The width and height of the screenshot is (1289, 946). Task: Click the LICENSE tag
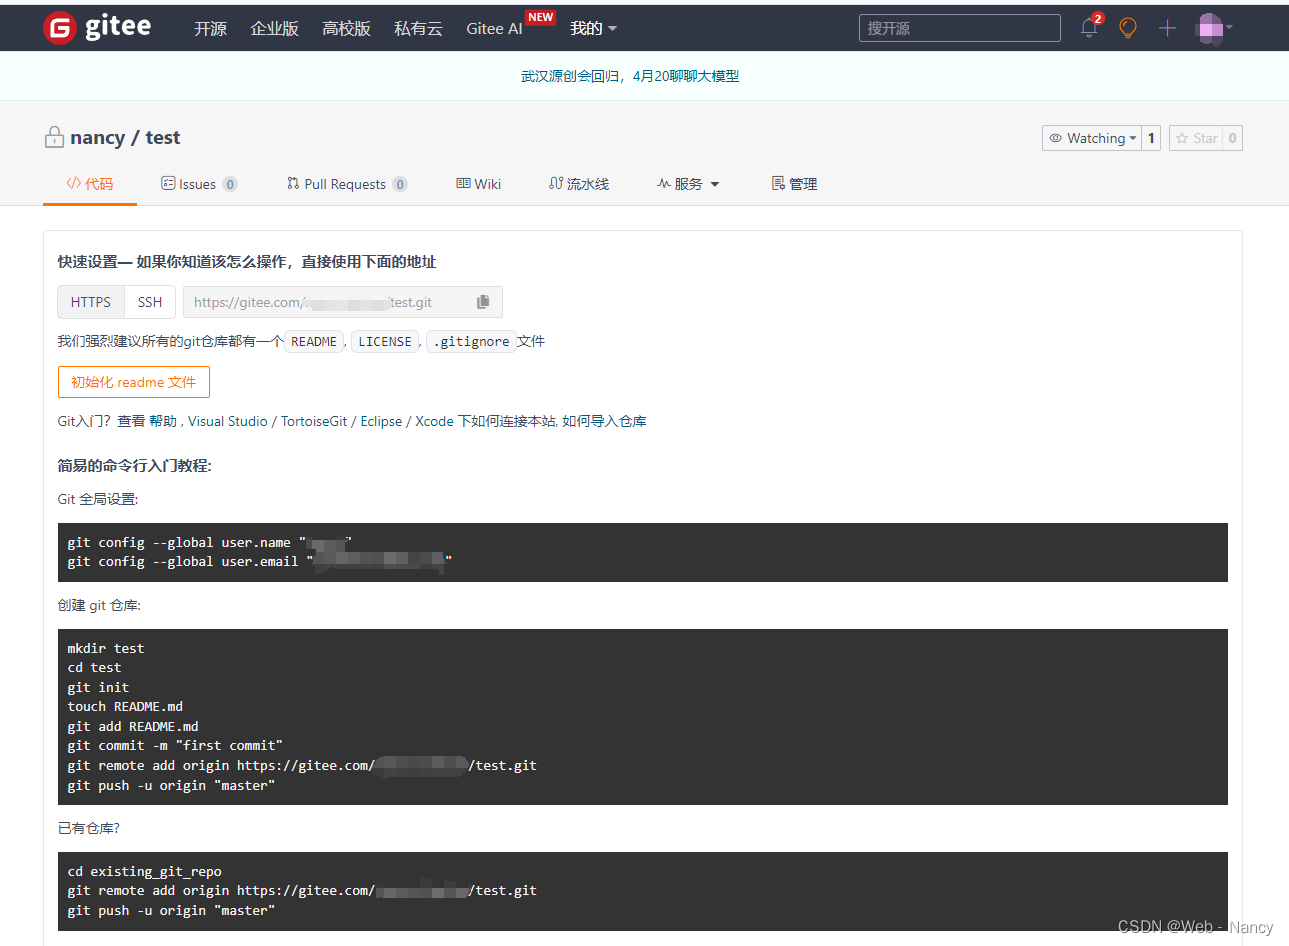385,342
